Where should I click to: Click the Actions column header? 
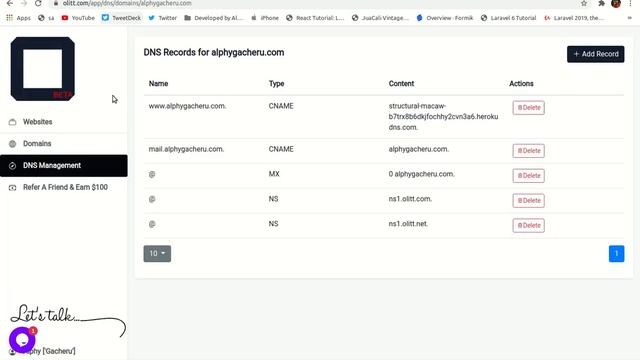521,84
